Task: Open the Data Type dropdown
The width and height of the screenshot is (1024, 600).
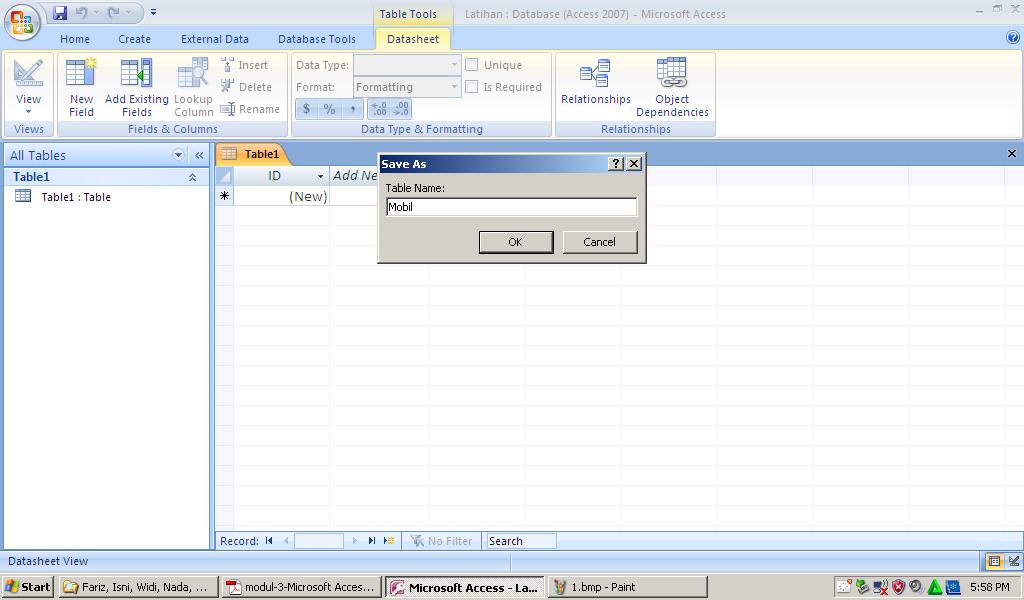Action: pos(455,64)
